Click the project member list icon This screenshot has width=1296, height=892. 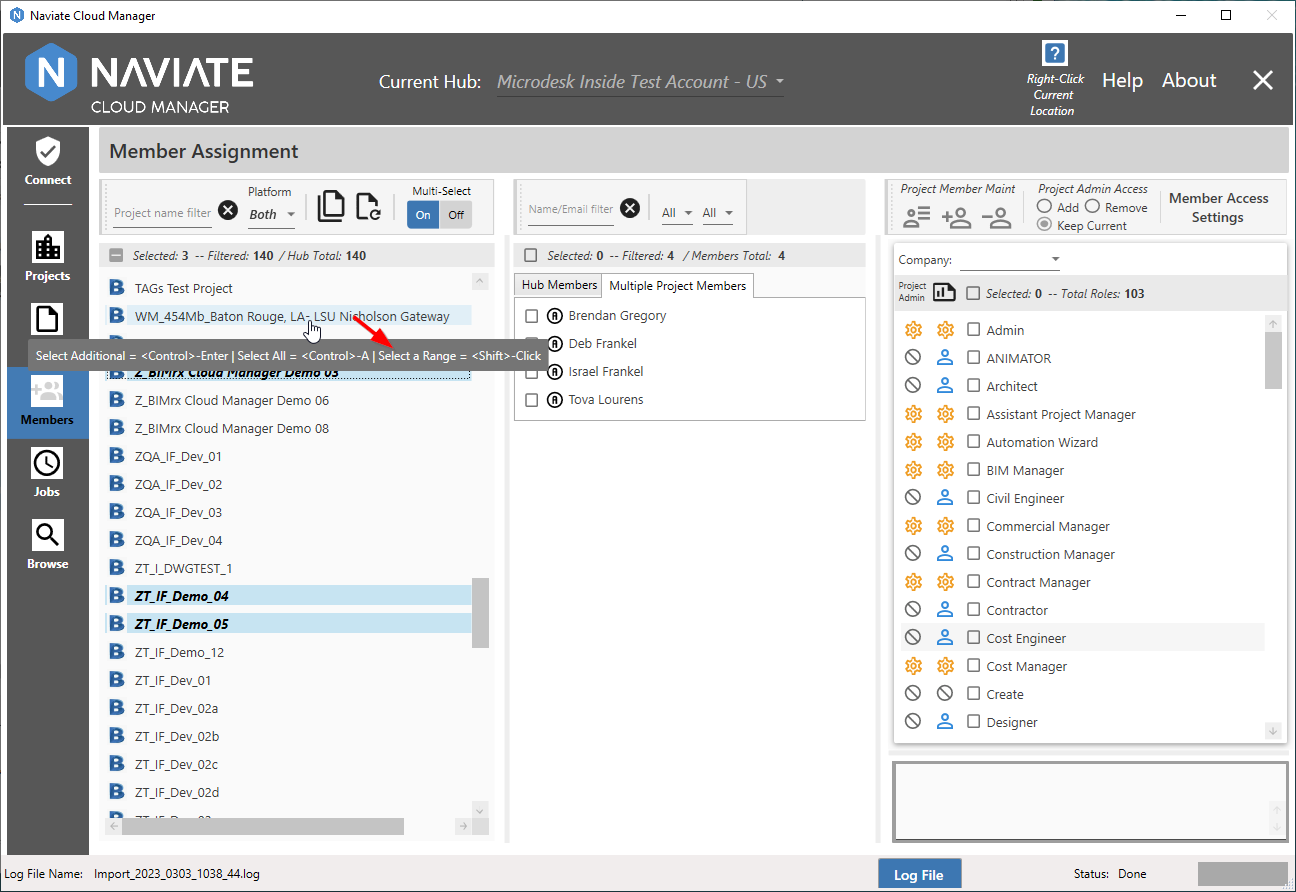(917, 217)
